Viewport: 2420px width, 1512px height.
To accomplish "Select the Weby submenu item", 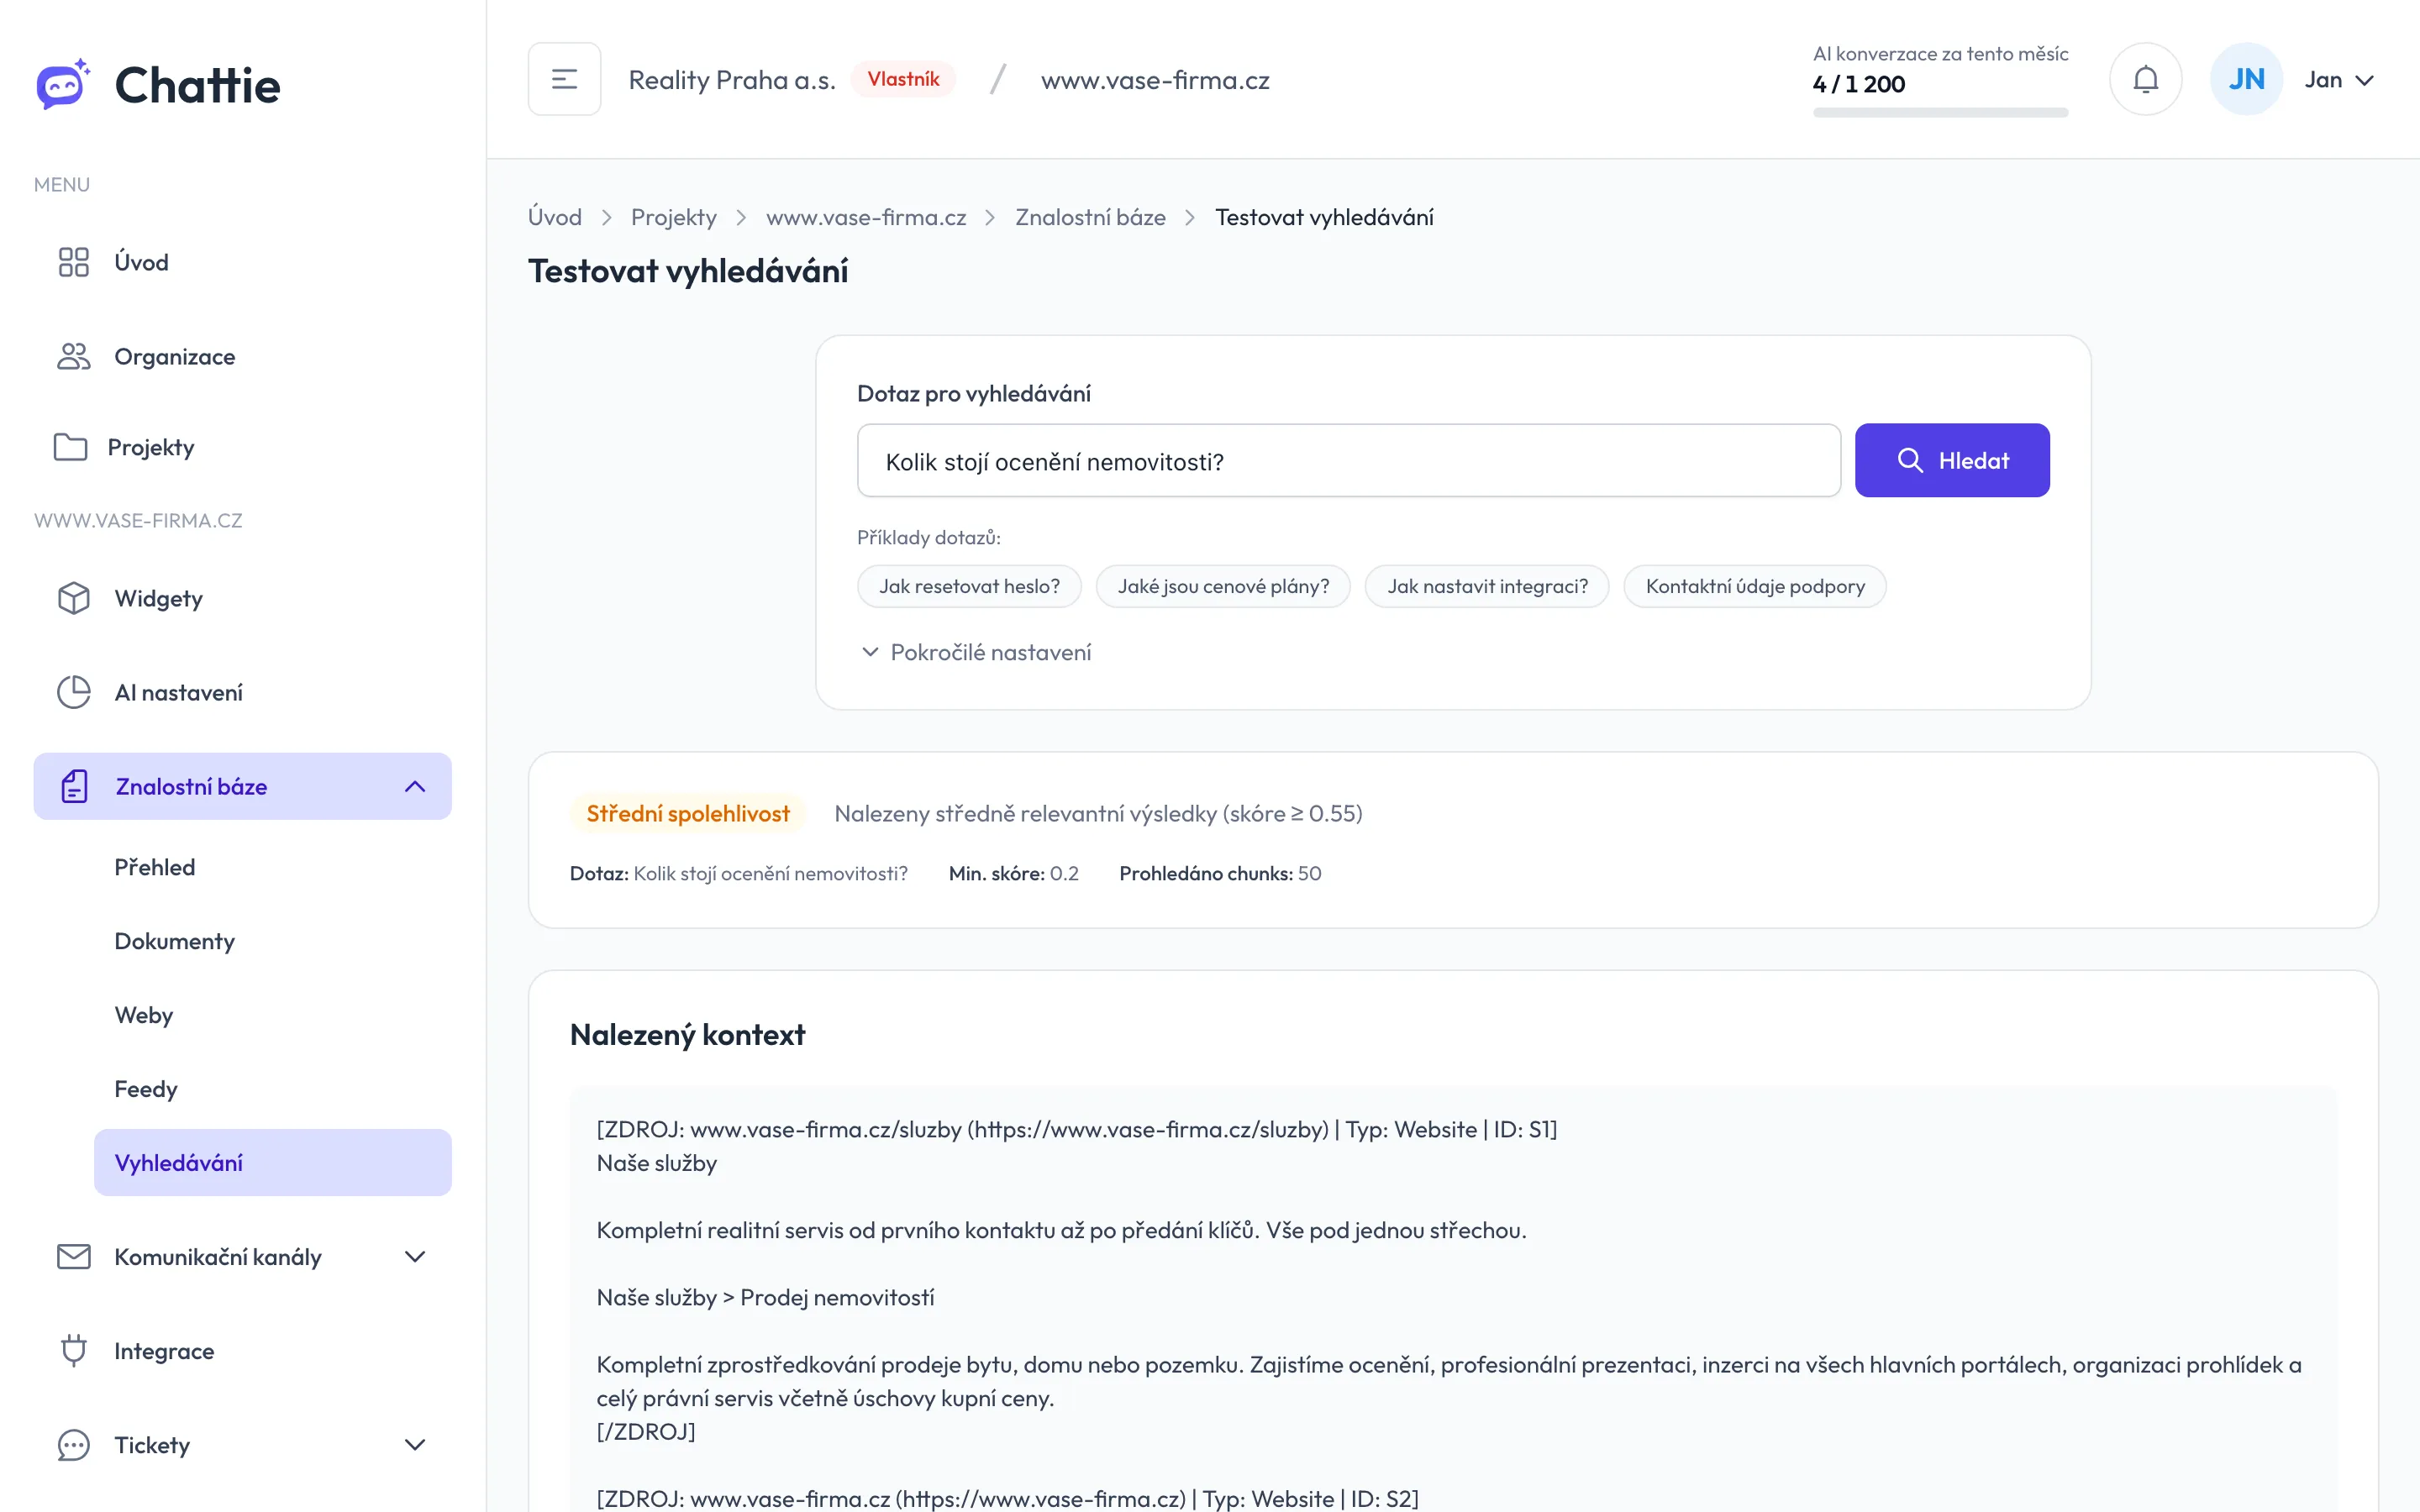I will tap(273, 1015).
